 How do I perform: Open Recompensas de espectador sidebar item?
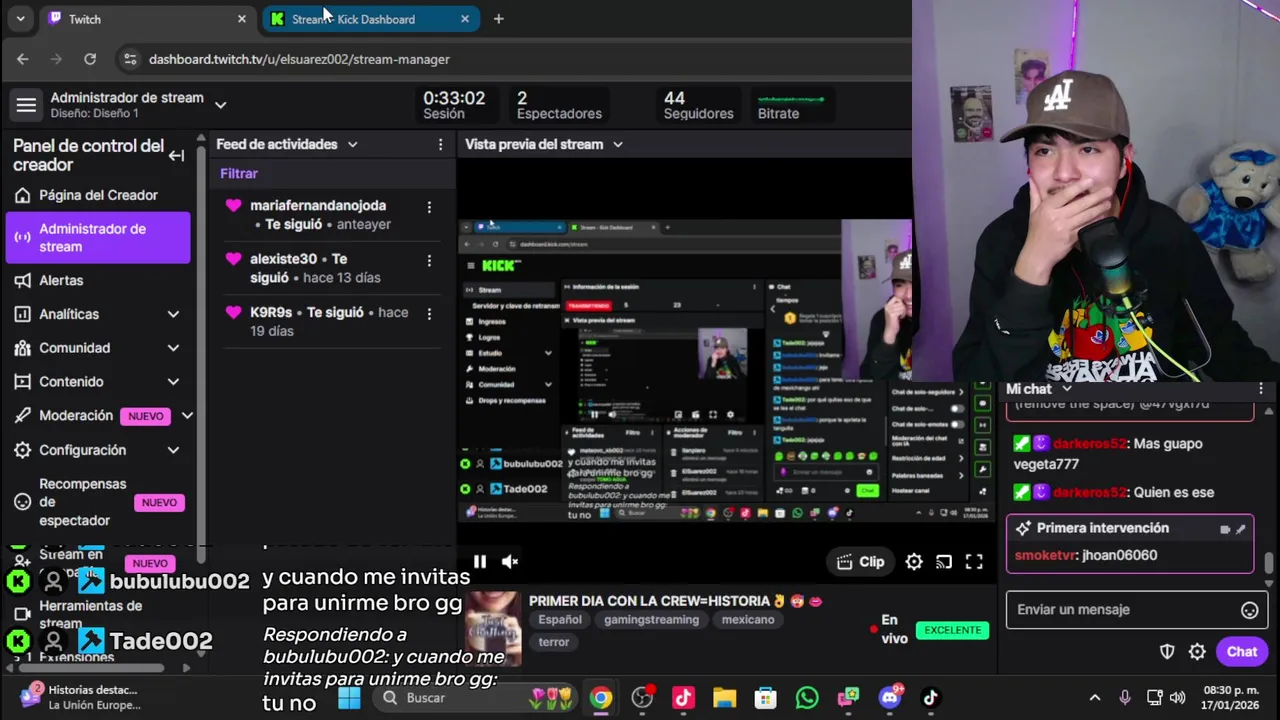98,502
